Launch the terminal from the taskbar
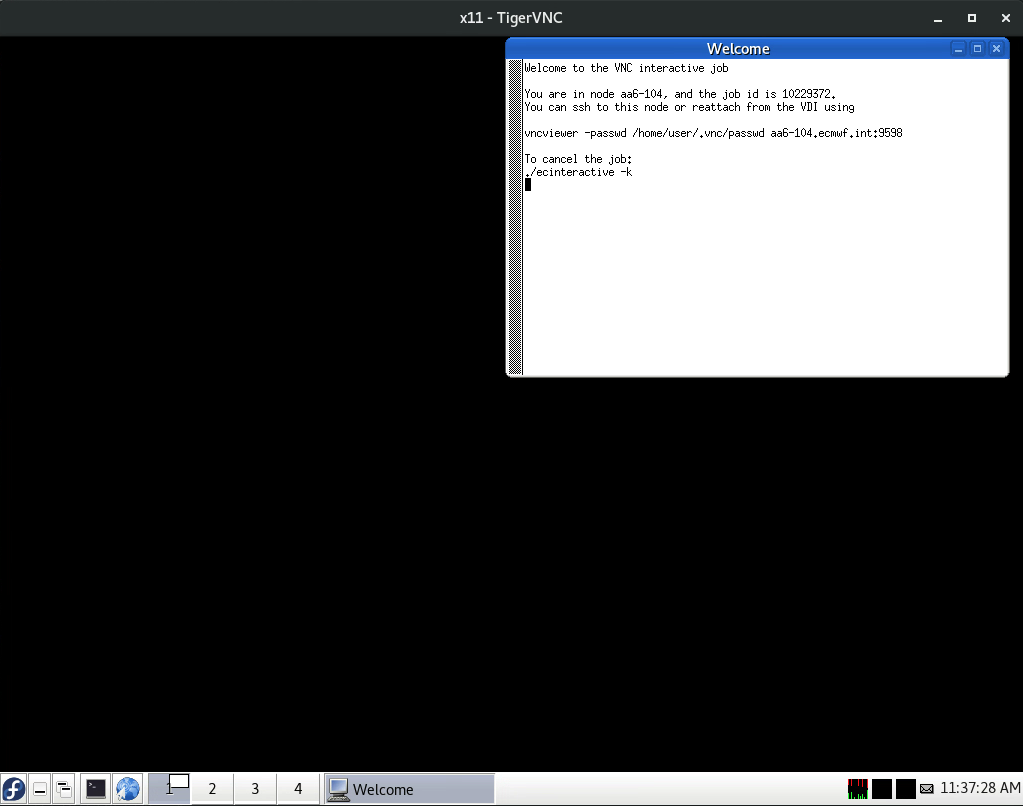1023x806 pixels. point(96,789)
